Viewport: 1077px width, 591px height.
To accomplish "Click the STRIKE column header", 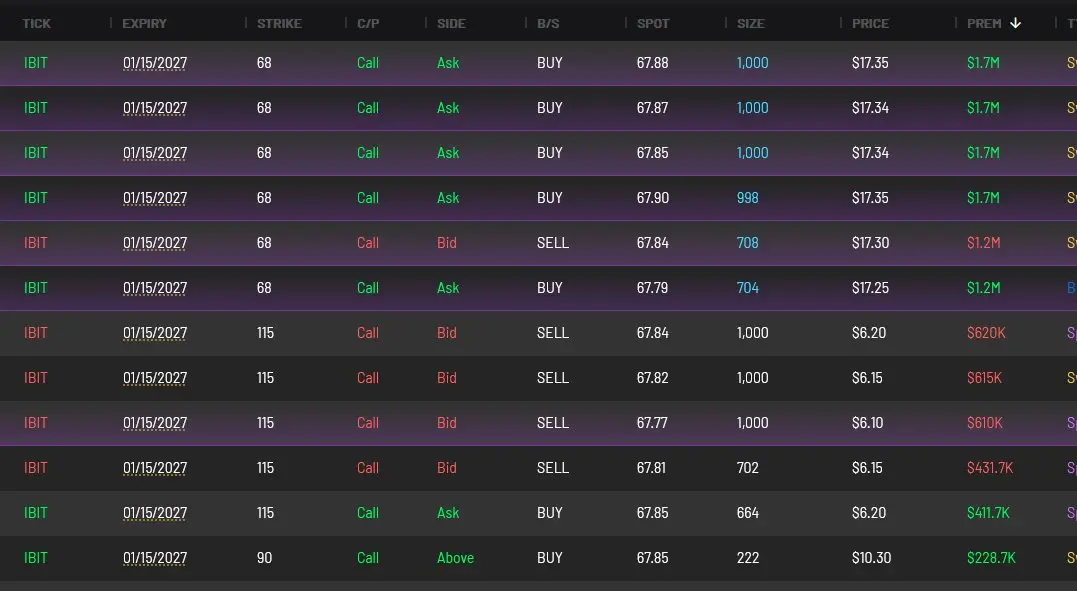I will coord(279,23).
